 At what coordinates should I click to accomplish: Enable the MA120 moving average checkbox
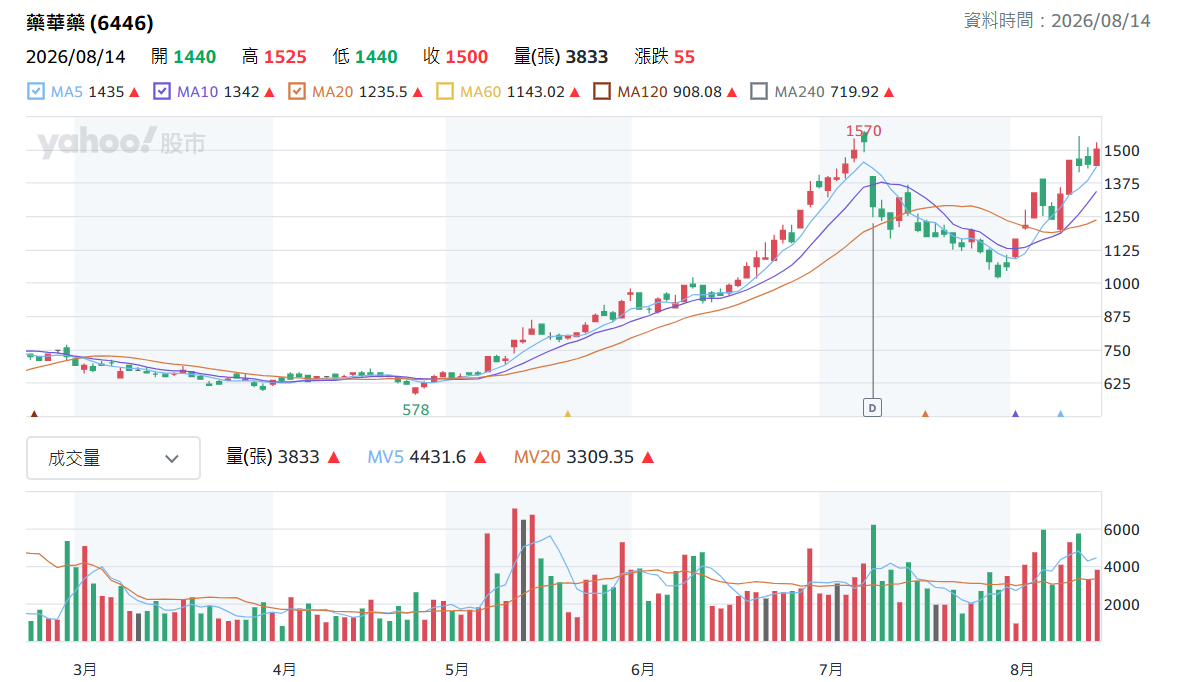(602, 92)
